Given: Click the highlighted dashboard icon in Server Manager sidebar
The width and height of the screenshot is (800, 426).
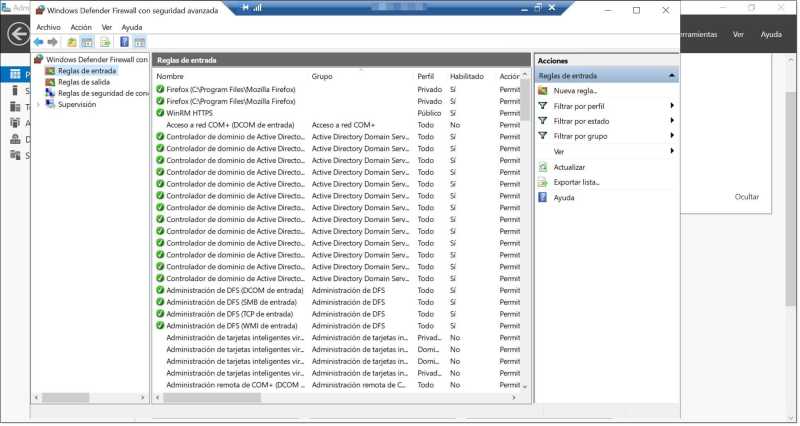Looking at the screenshot, I should click(15, 74).
